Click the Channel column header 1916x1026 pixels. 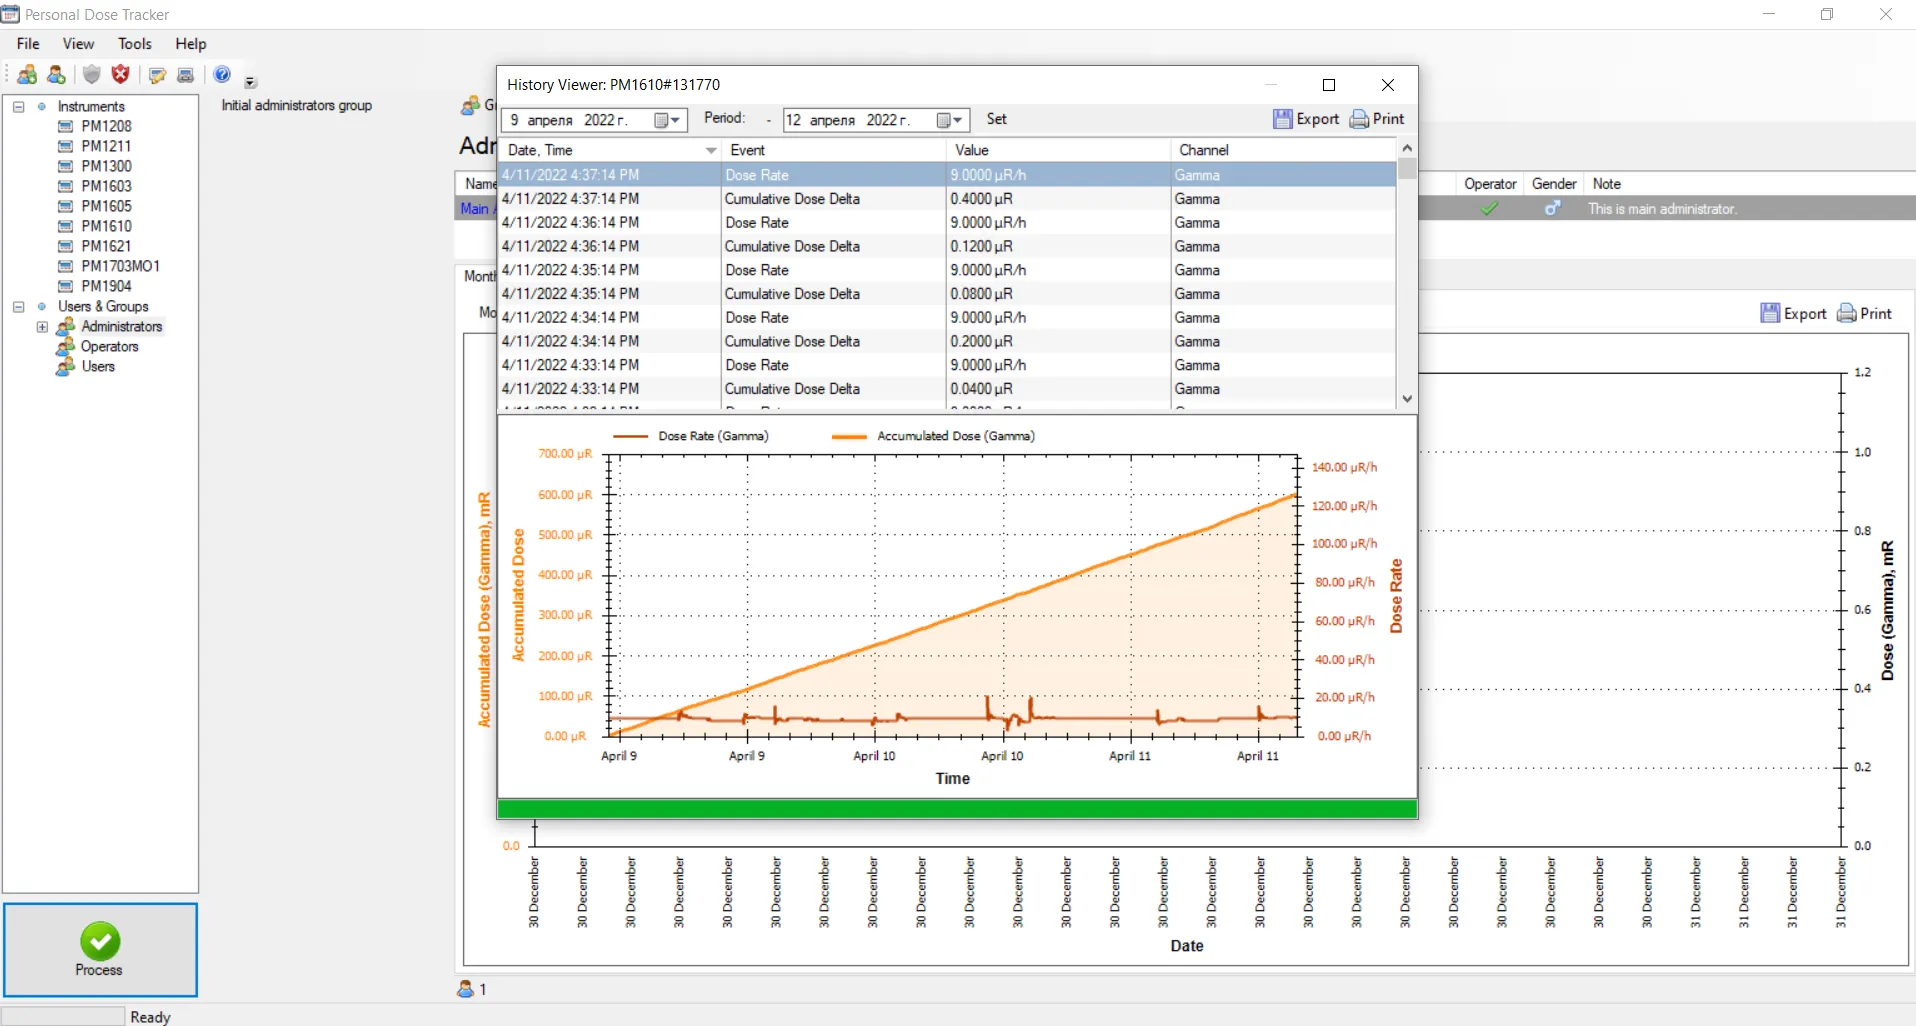click(1283, 150)
